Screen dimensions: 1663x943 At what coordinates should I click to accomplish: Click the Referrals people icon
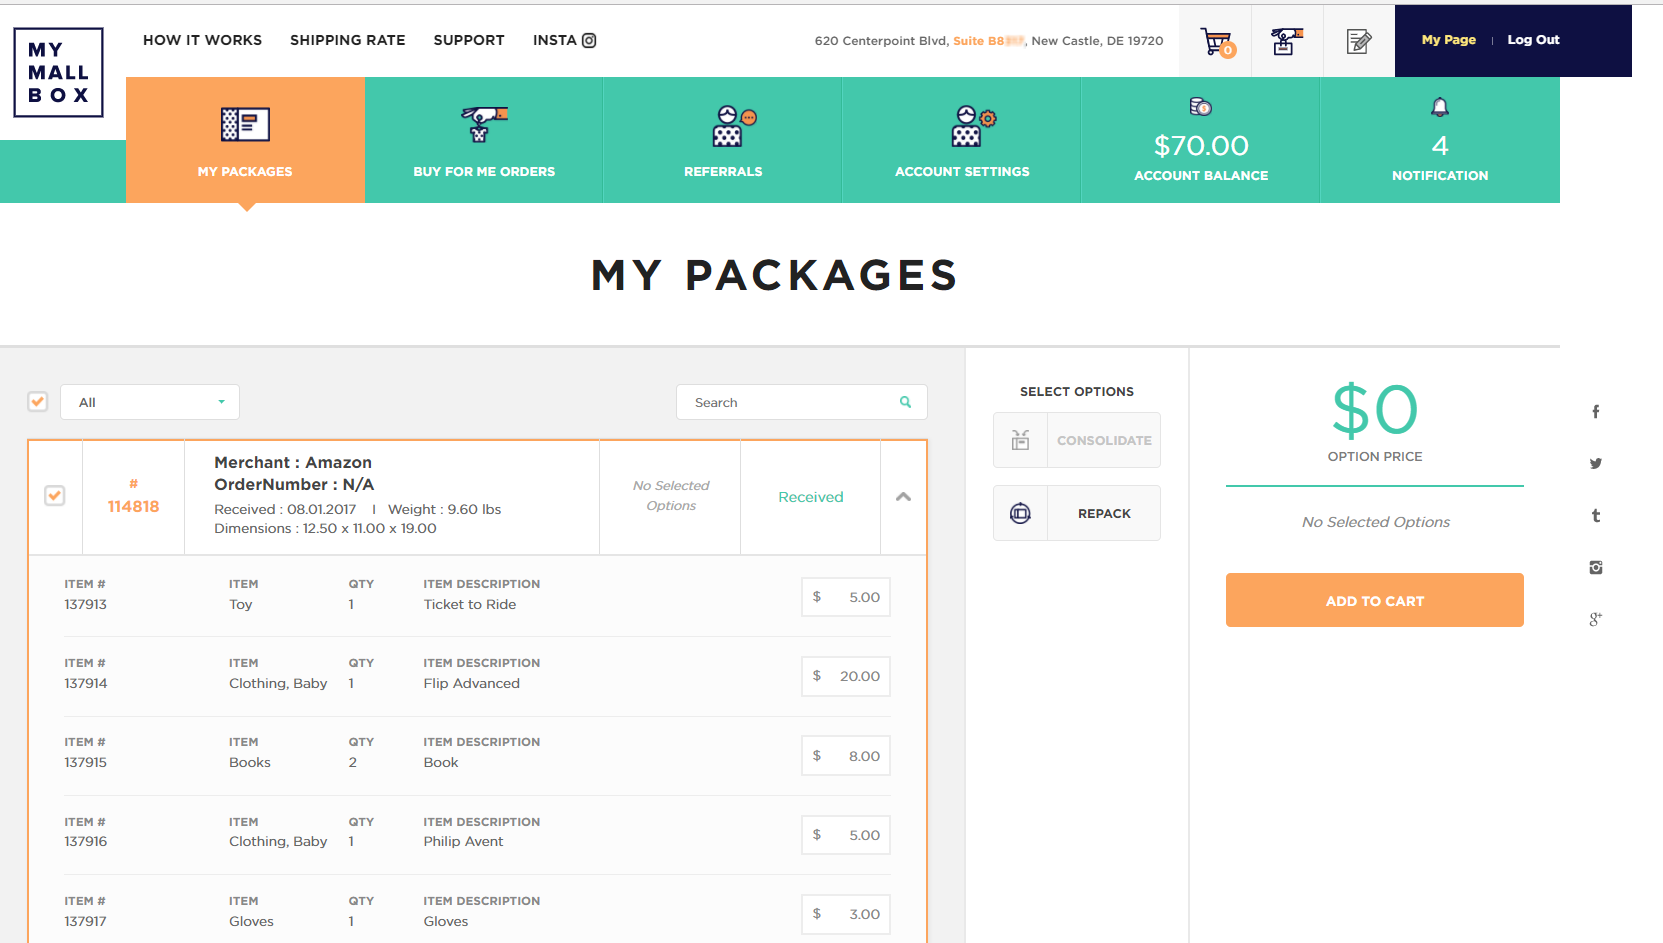(733, 126)
